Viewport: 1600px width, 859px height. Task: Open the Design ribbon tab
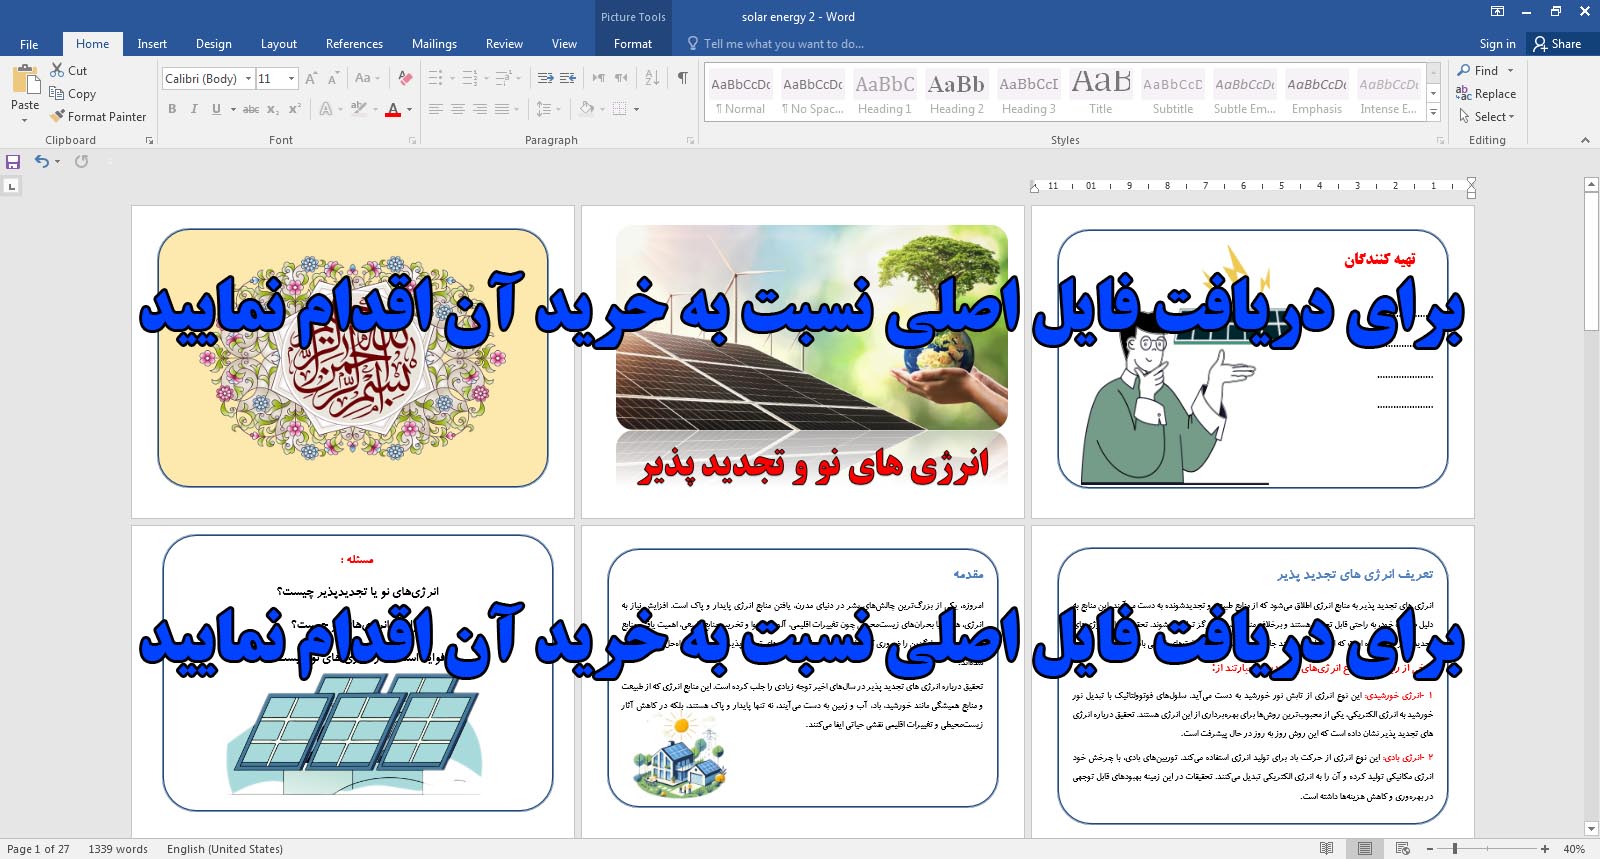point(213,44)
